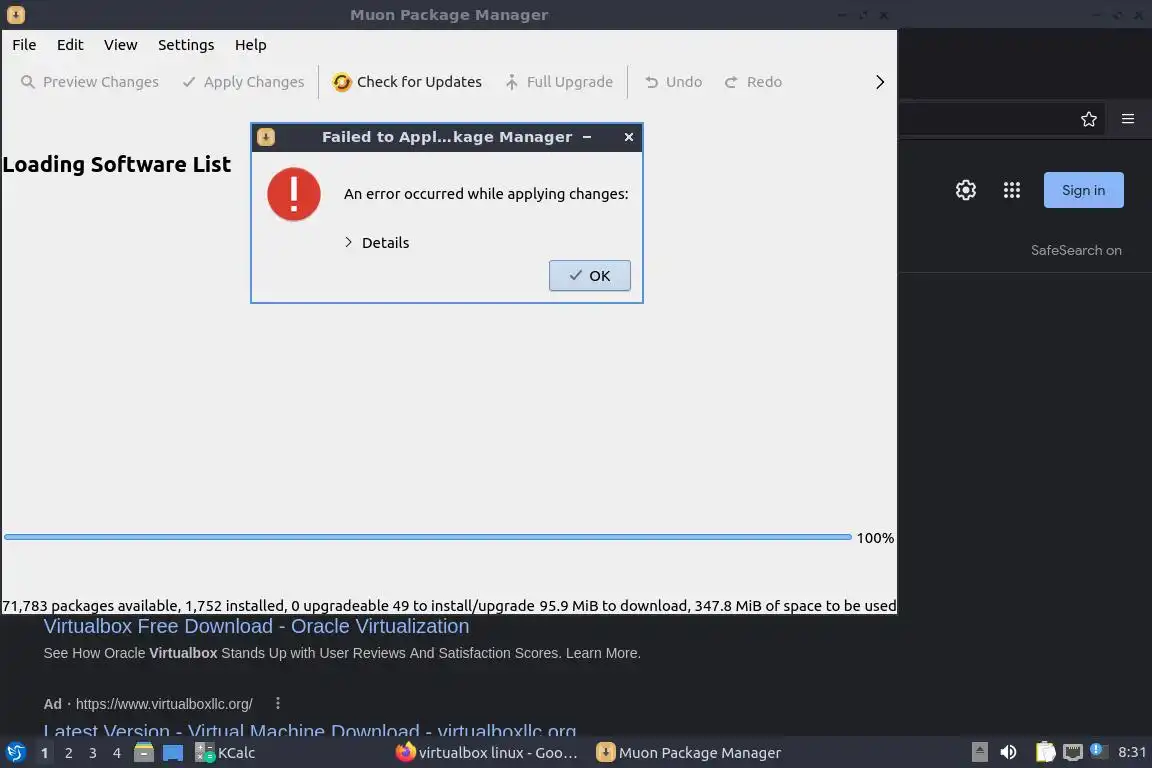Click the red error exclamation icon
The height and width of the screenshot is (768, 1152).
294,194
